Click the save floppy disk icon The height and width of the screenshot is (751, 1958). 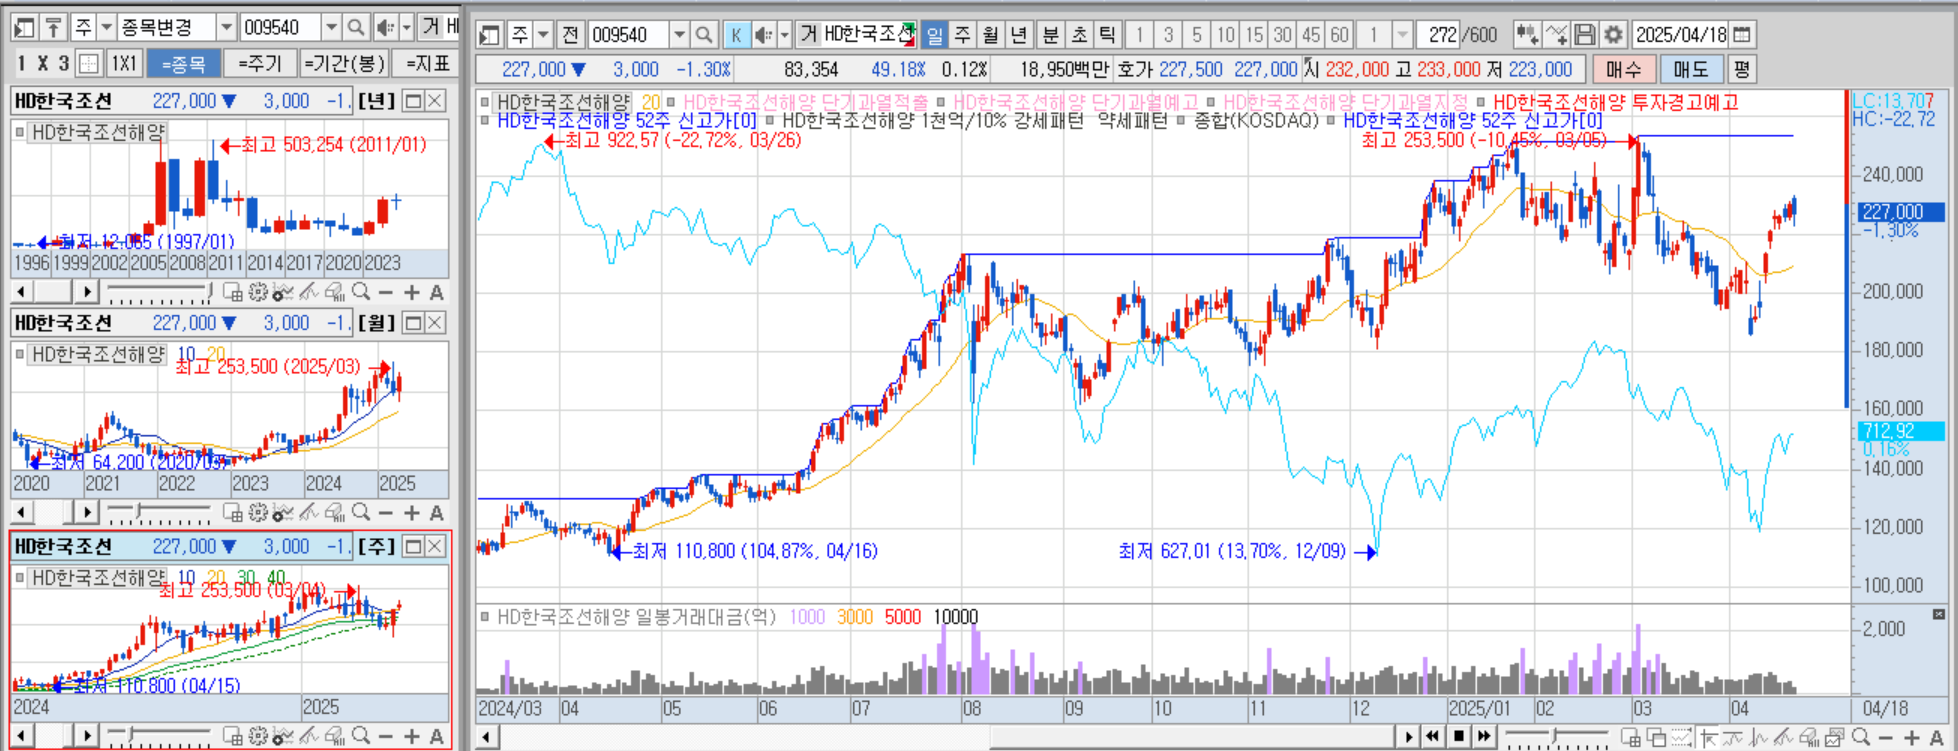1584,35
